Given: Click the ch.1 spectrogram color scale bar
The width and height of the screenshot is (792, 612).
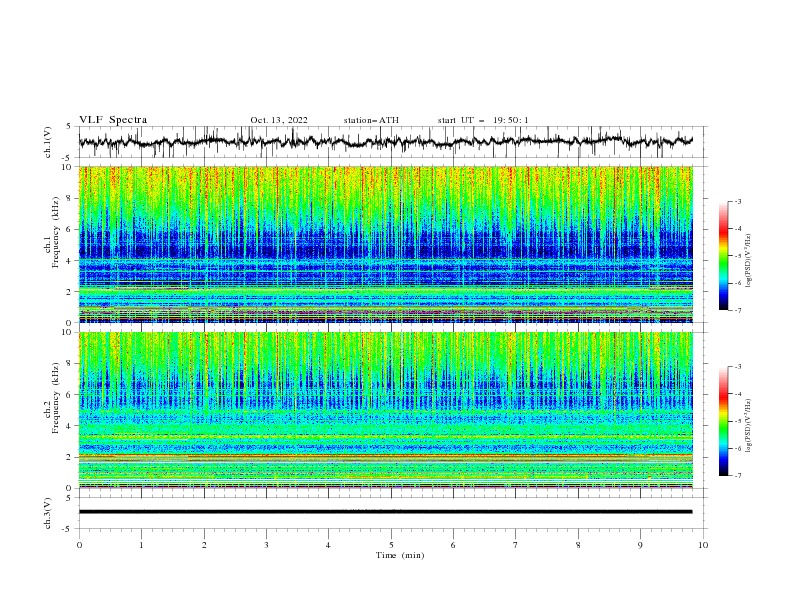Looking at the screenshot, I should (x=723, y=256).
